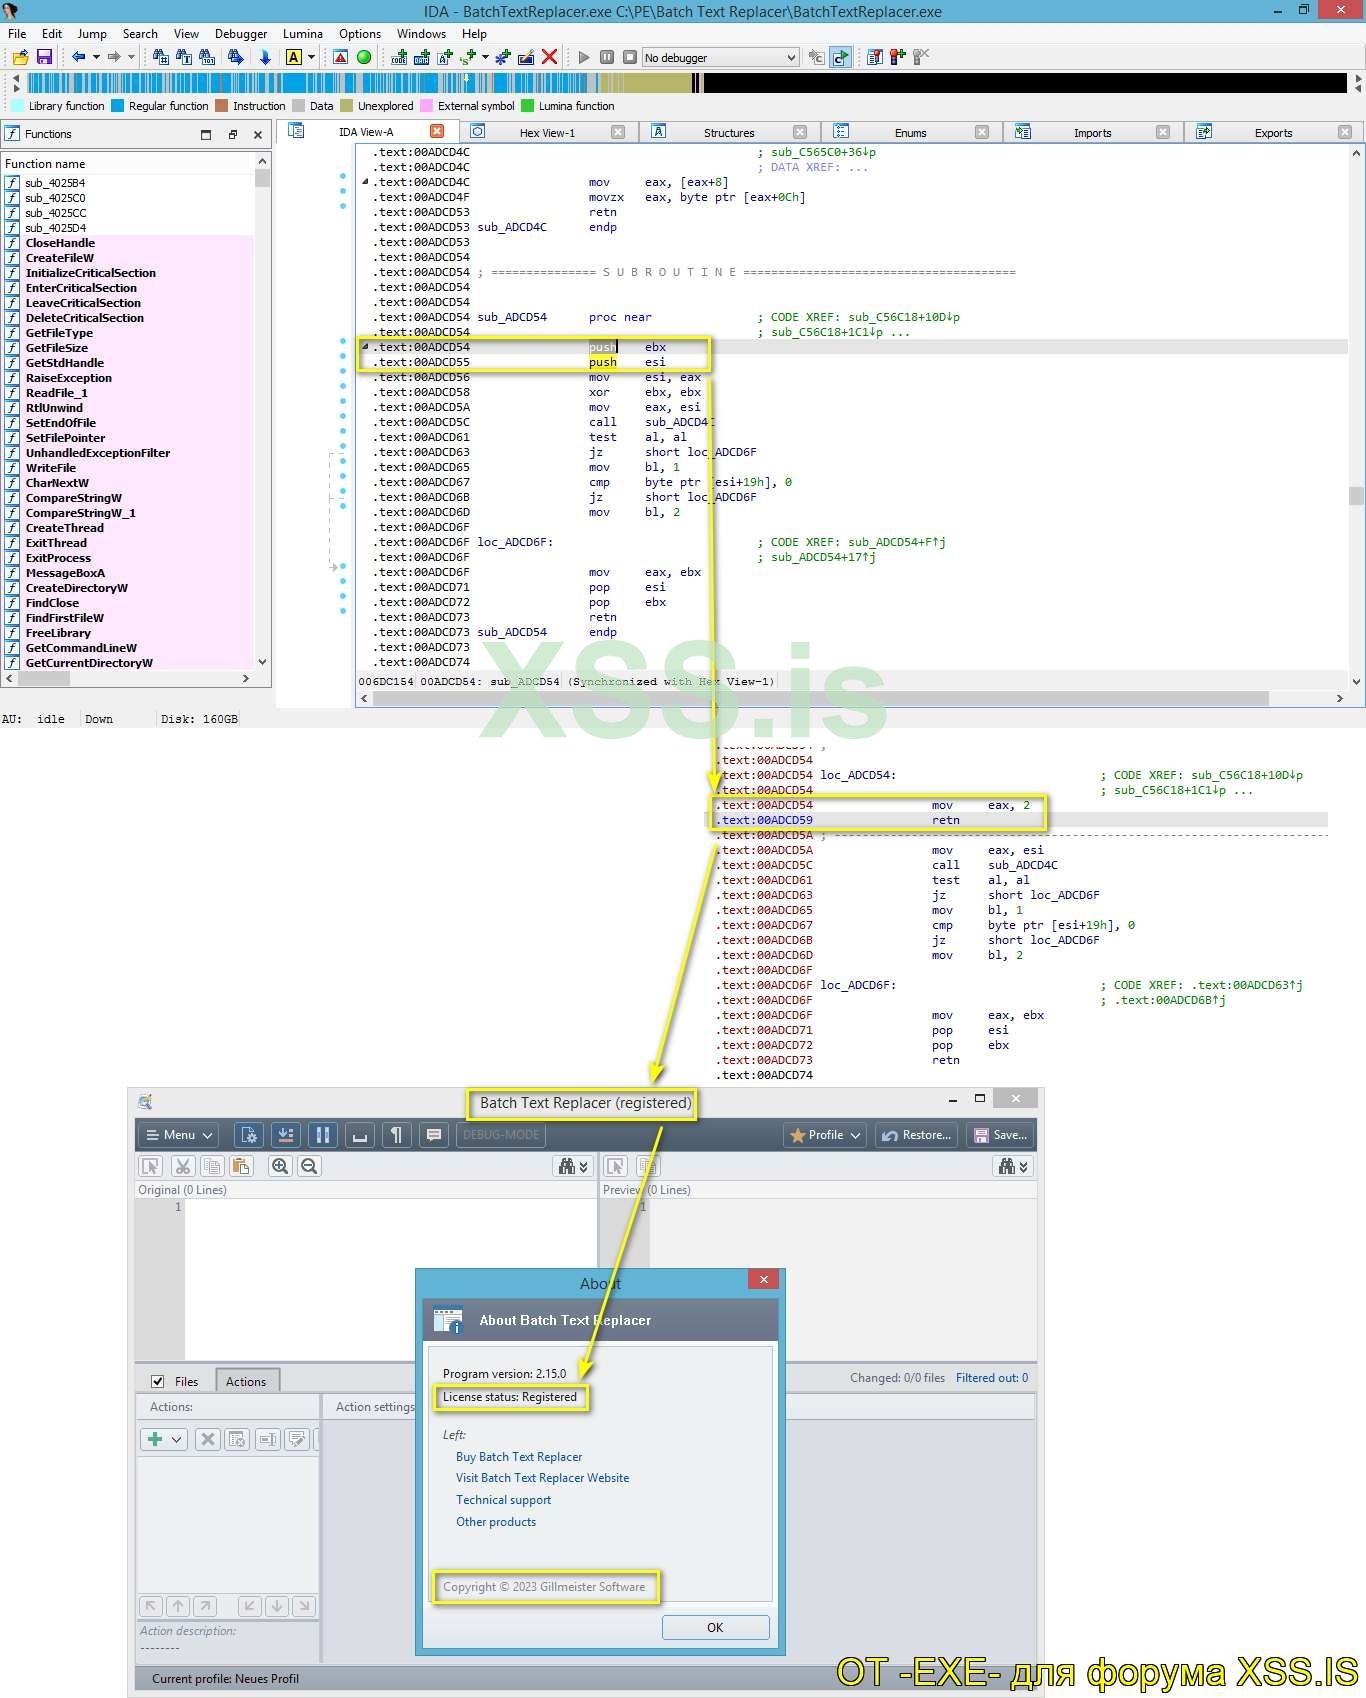The image size is (1366, 1698).
Task: Switch to the Enums tab
Action: point(910,132)
